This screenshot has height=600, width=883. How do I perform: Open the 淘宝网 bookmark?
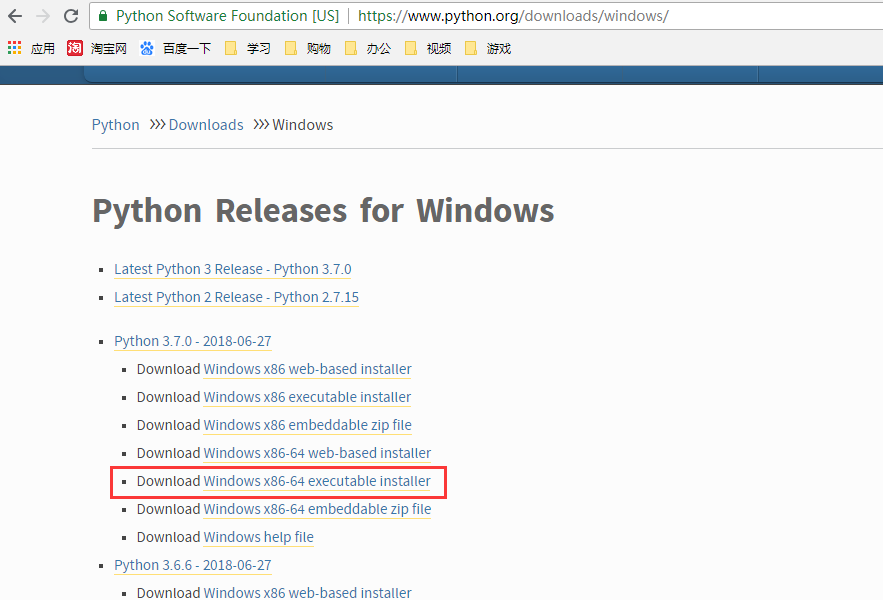pos(97,48)
